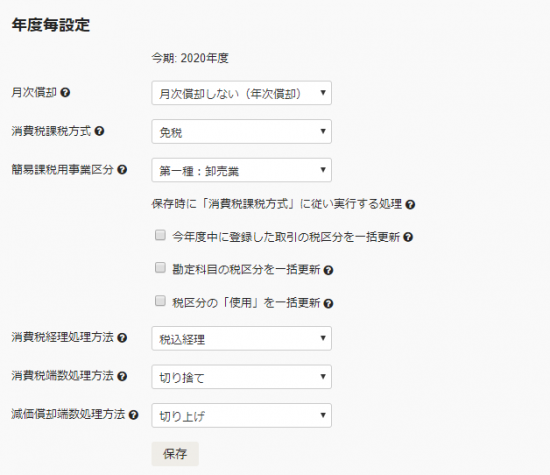Viewport: 550px width, 475px height.
Task: Open help icon for 勘定科目の税区分を一括更新
Action: pyautogui.click(x=328, y=270)
